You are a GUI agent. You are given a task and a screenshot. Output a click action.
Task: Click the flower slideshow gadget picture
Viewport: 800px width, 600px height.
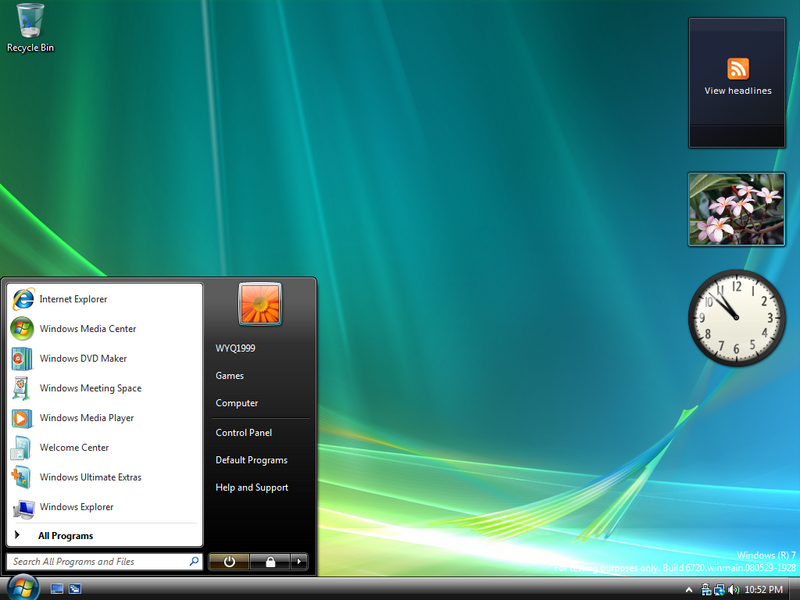point(737,209)
